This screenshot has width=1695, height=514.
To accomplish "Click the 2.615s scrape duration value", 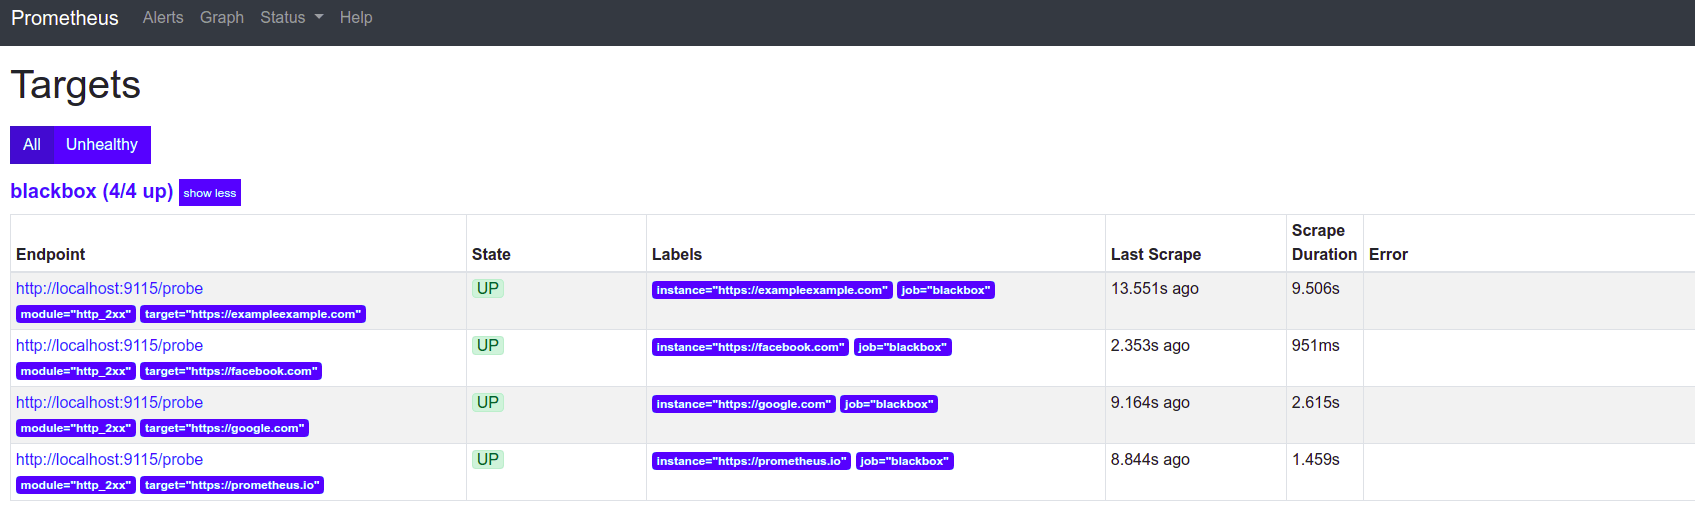I will [x=1316, y=402].
